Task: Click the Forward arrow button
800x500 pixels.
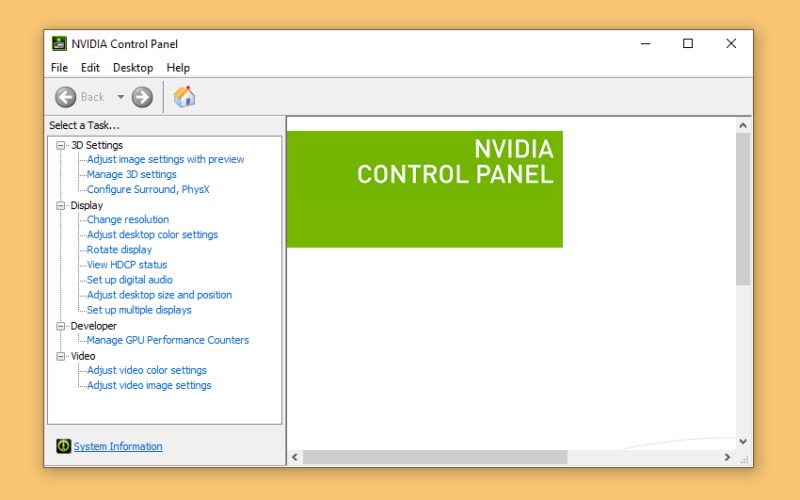Action: 142,97
